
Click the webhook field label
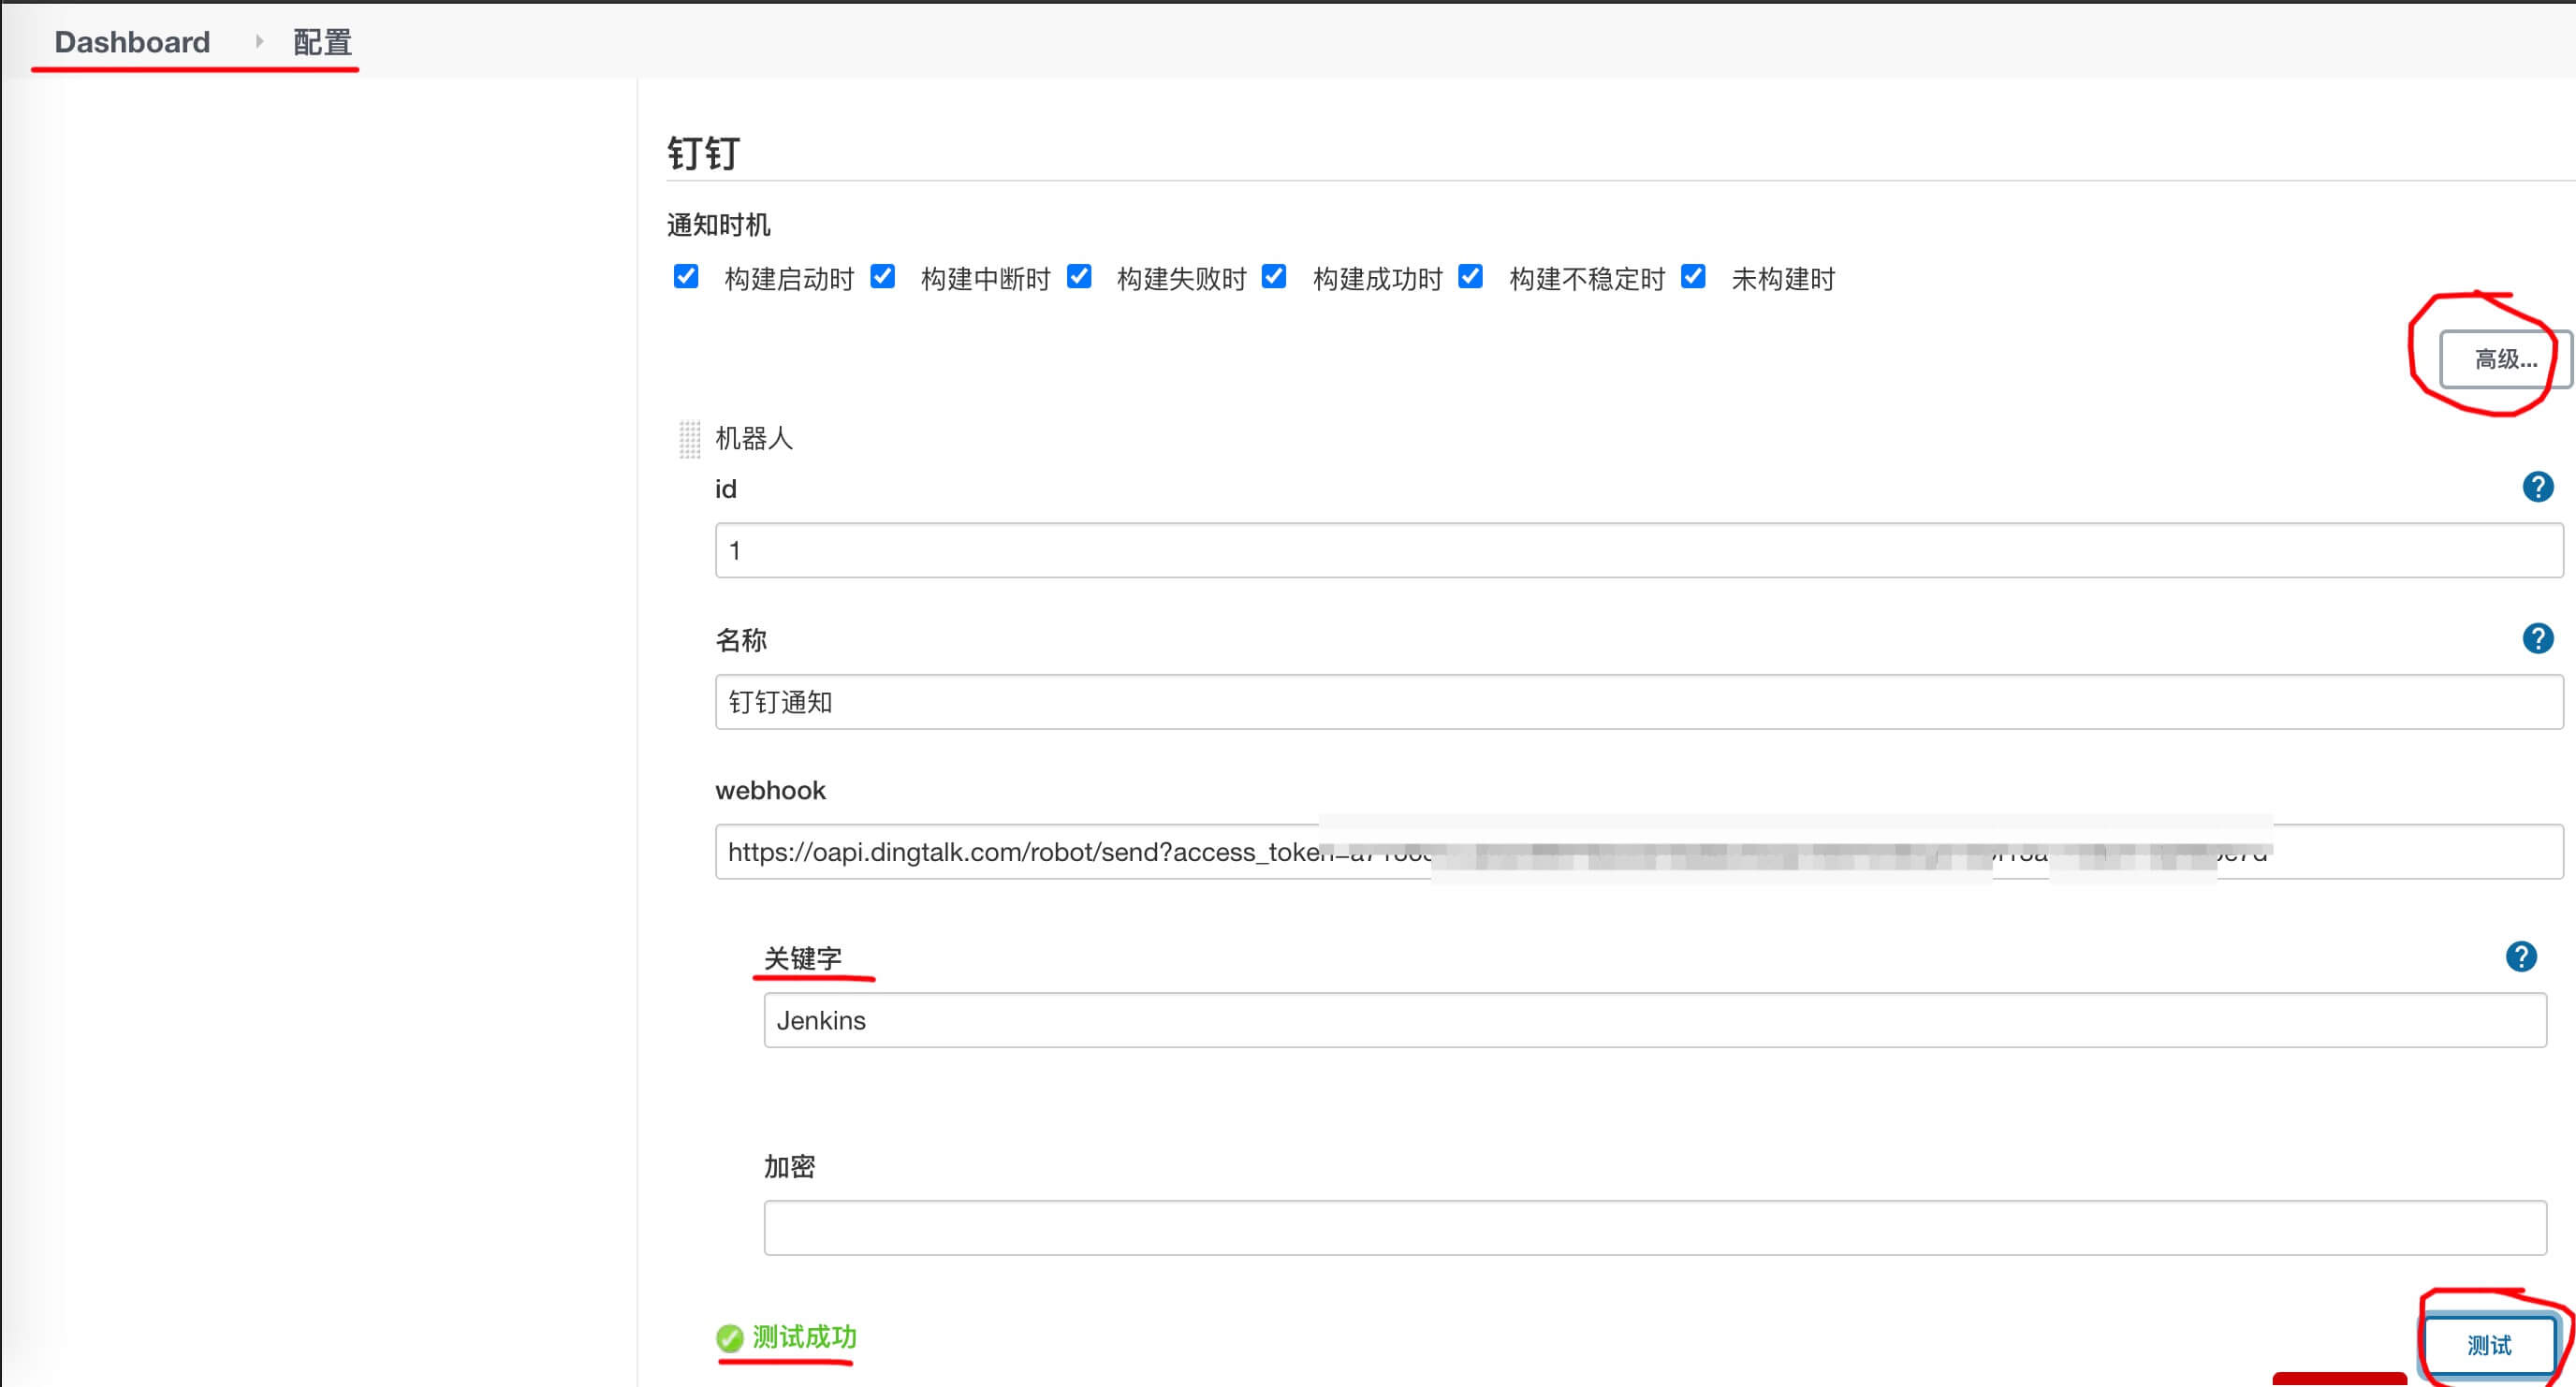coord(770,790)
